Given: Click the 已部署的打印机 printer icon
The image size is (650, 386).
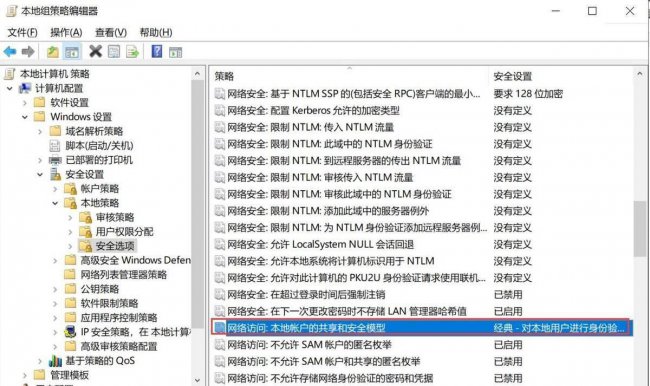Looking at the screenshot, I should point(55,160).
